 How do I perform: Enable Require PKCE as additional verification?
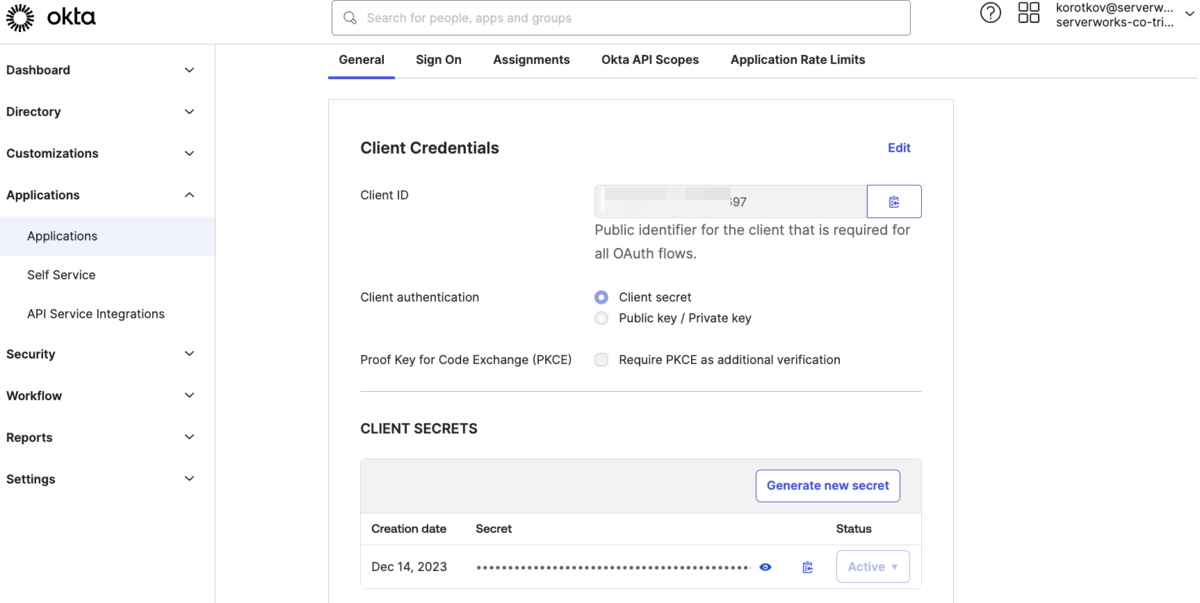click(x=601, y=360)
